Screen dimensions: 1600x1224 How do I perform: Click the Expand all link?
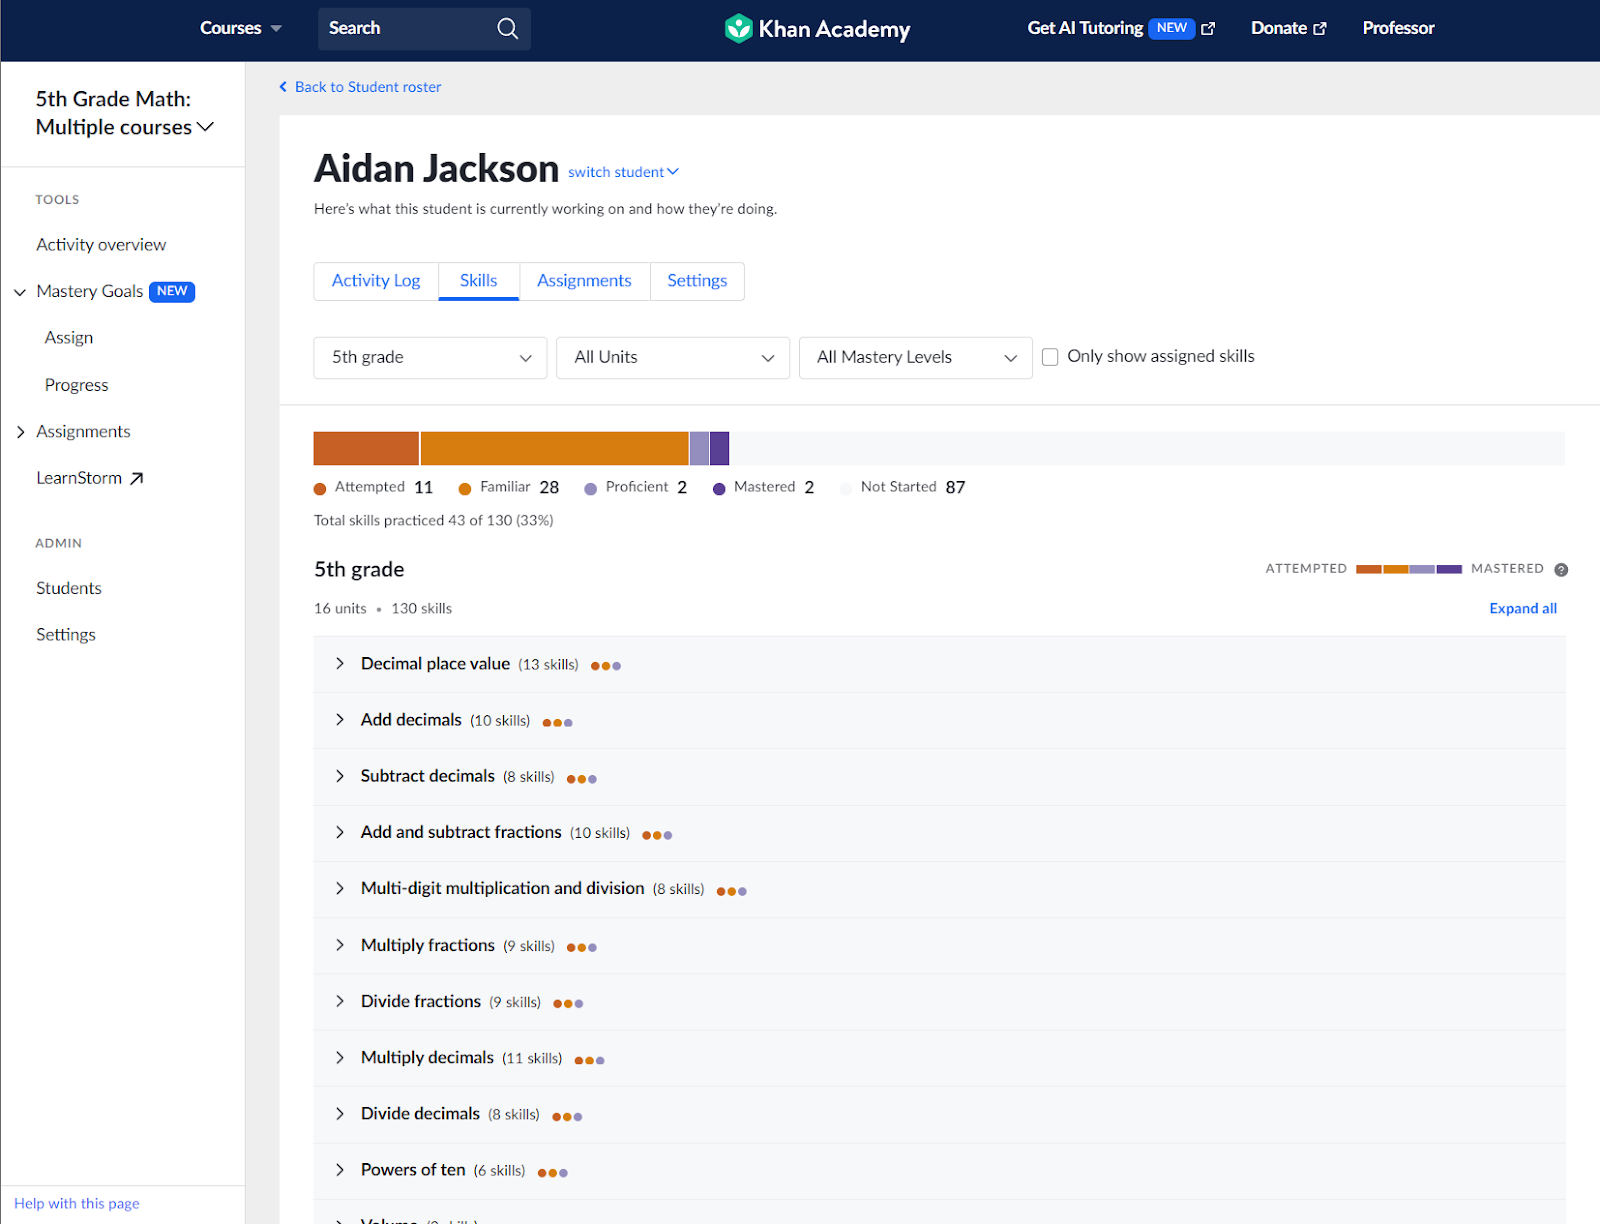pos(1522,608)
